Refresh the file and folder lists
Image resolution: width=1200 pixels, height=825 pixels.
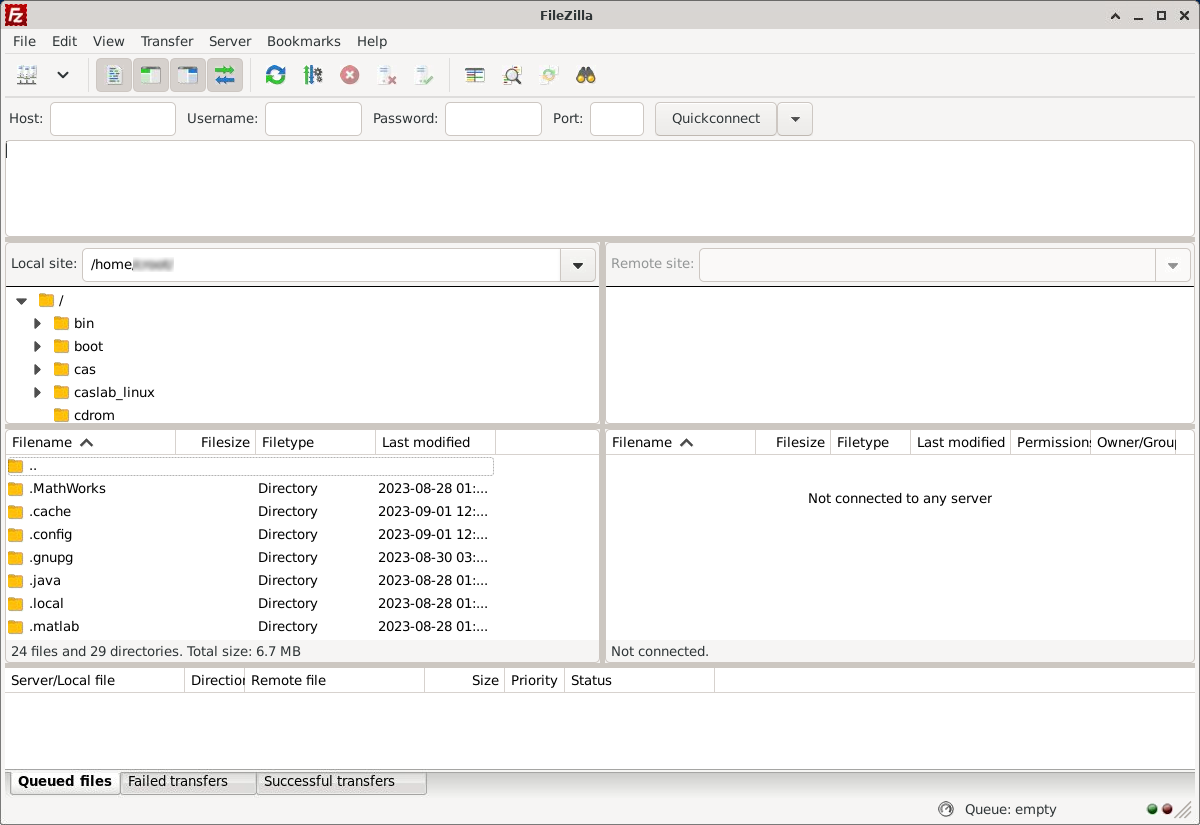coord(276,75)
